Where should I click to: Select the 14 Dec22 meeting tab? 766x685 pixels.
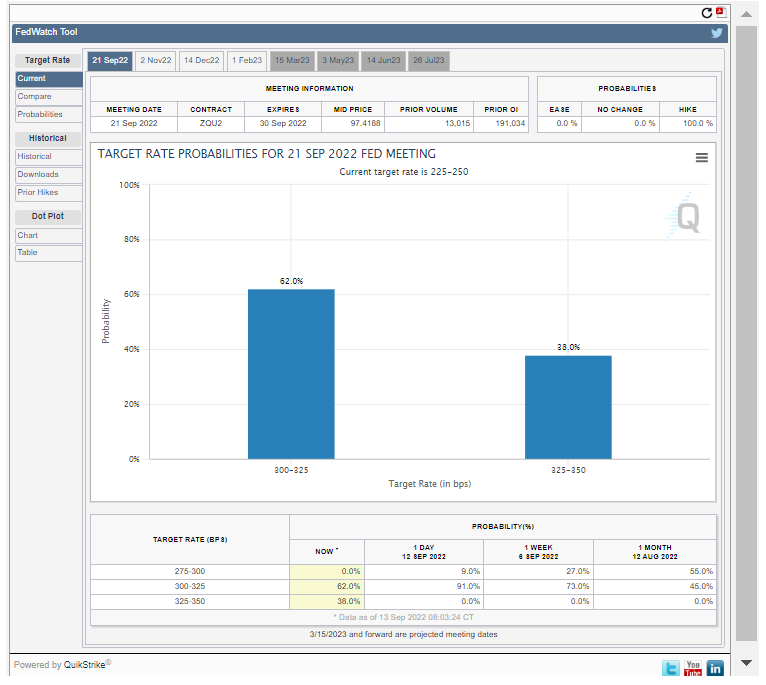(x=201, y=61)
